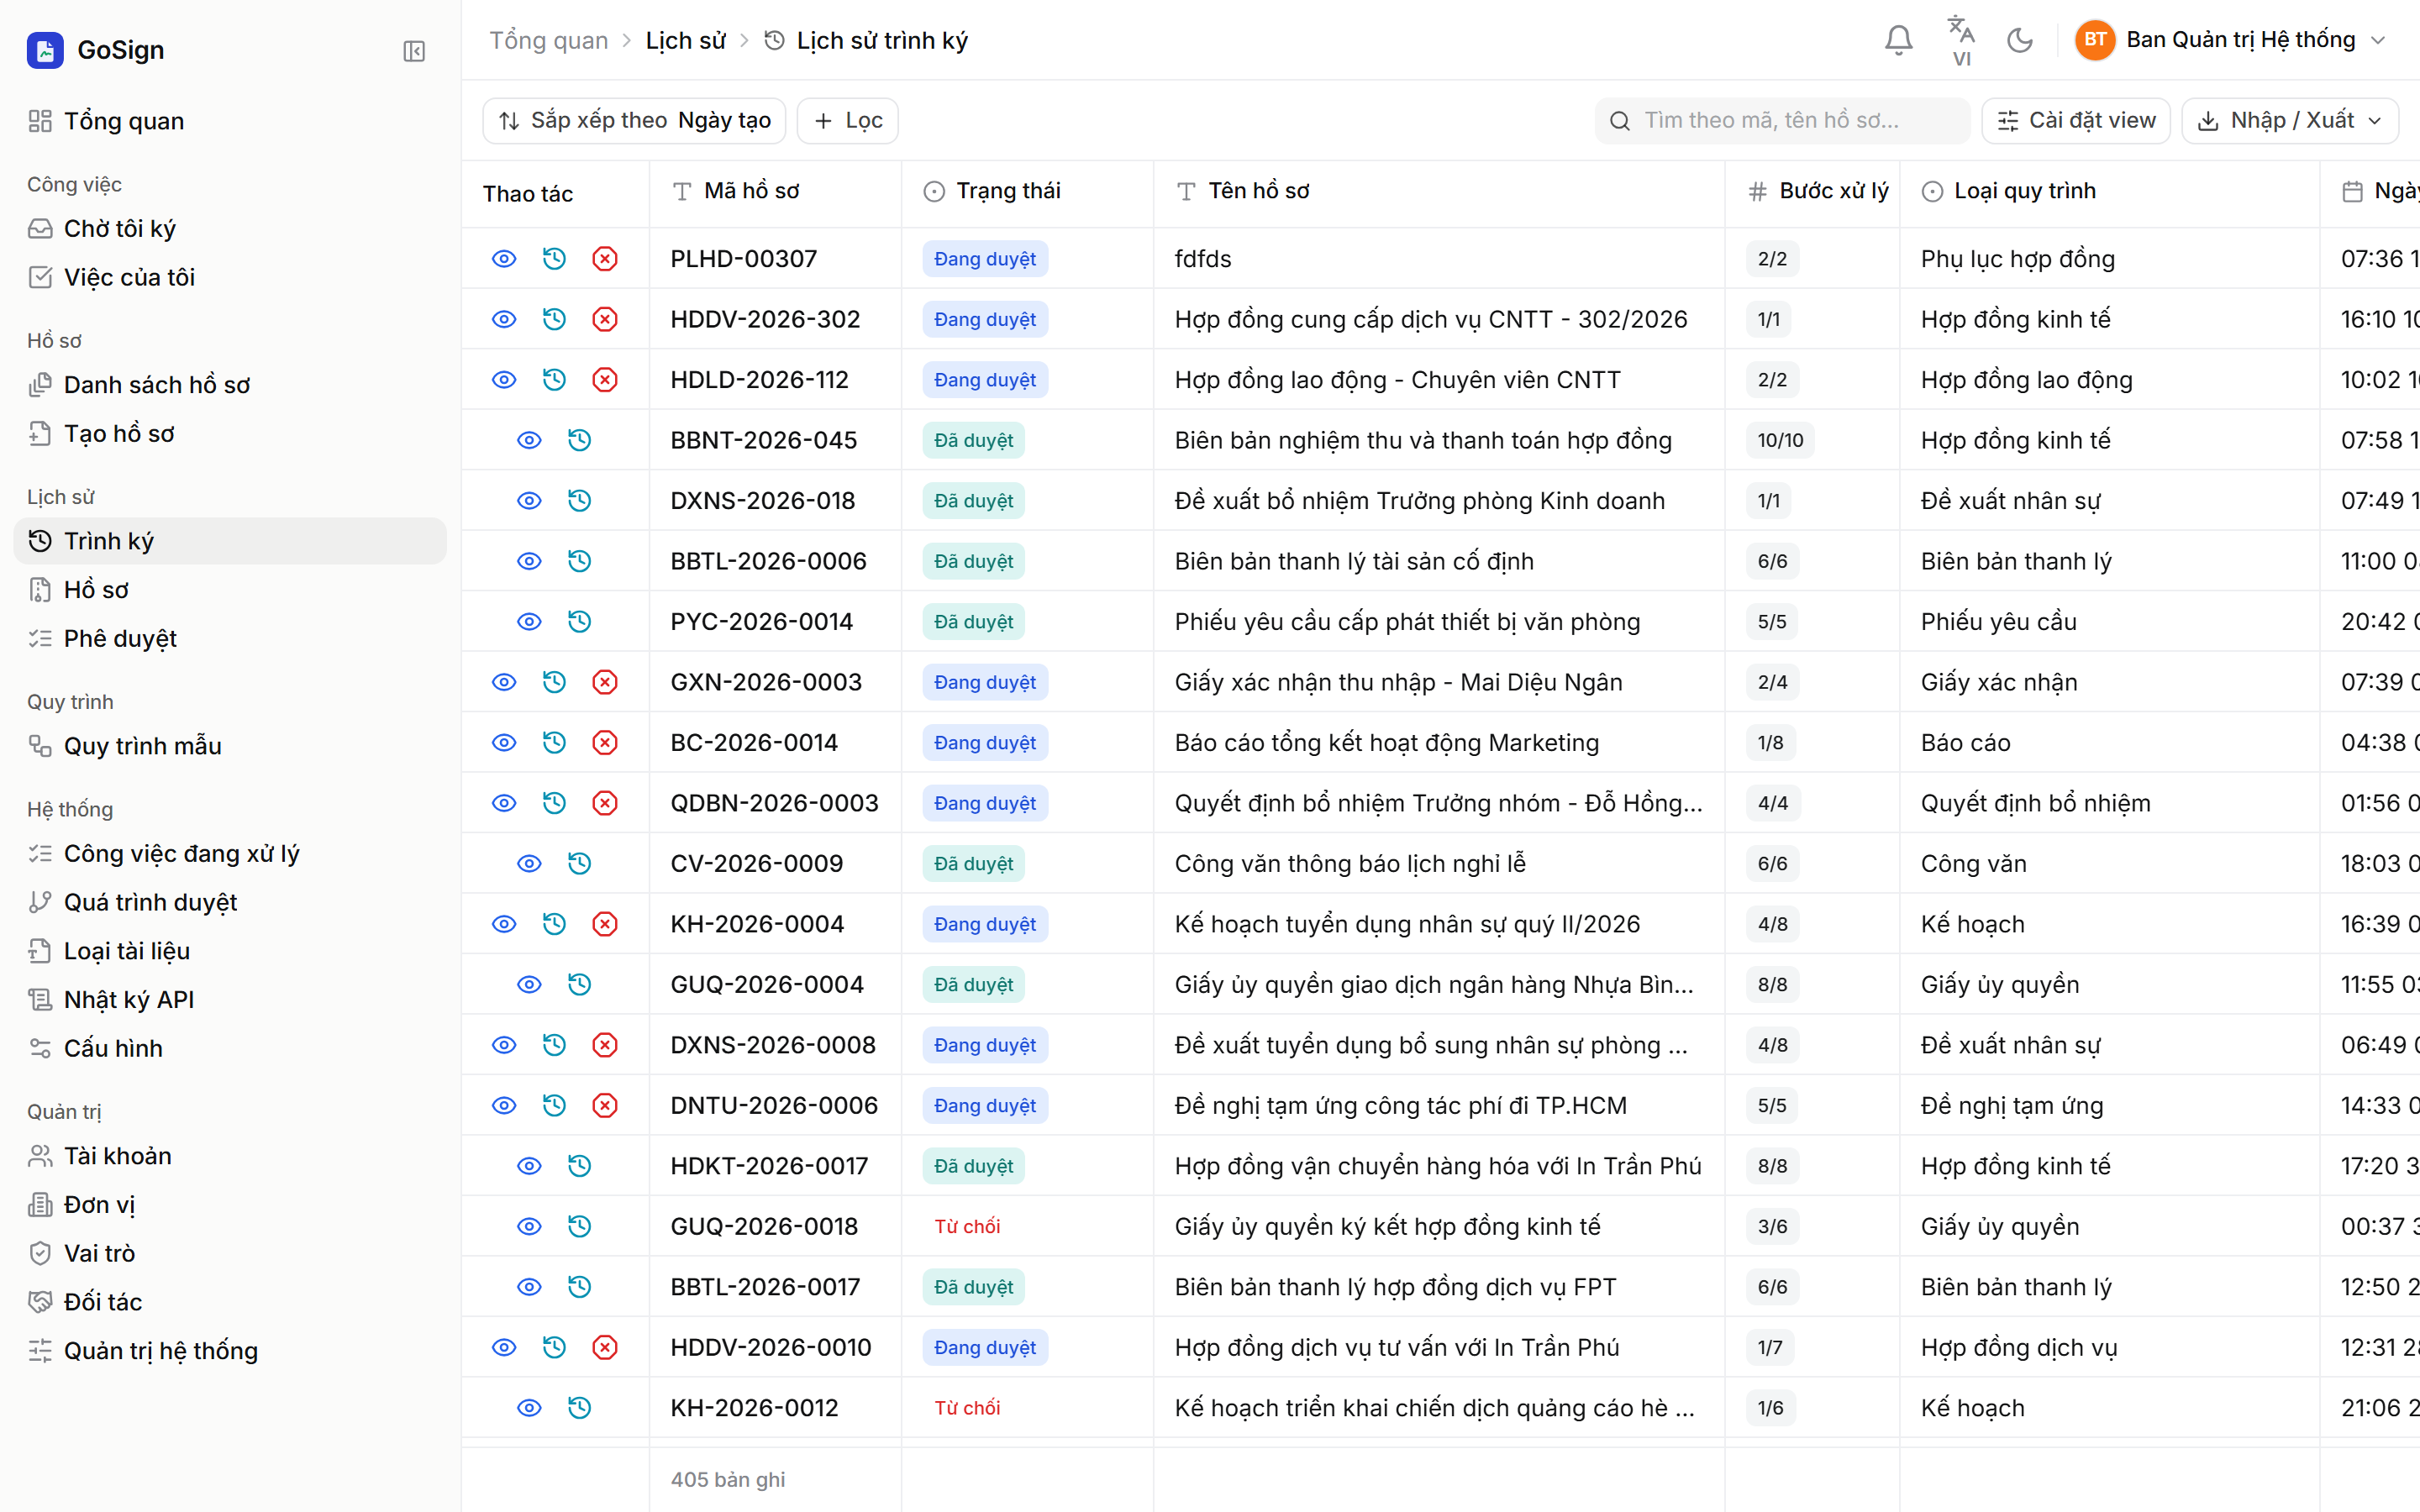Click the Tổng quan breadcrumb link
2420x1512 pixels.
coord(548,40)
